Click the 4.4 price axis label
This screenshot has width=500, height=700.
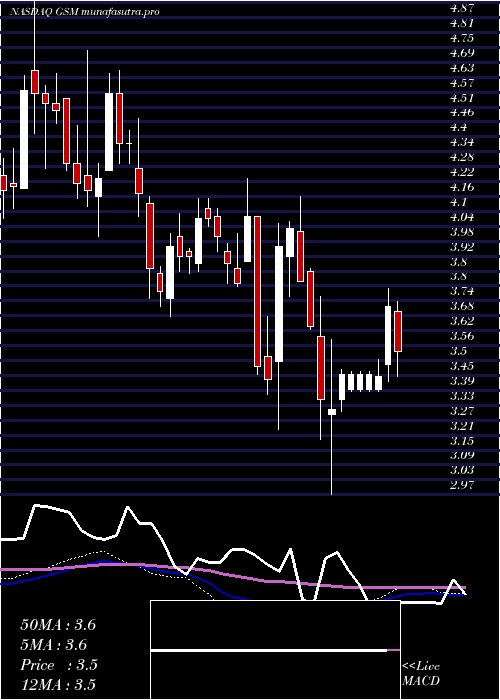[459, 127]
